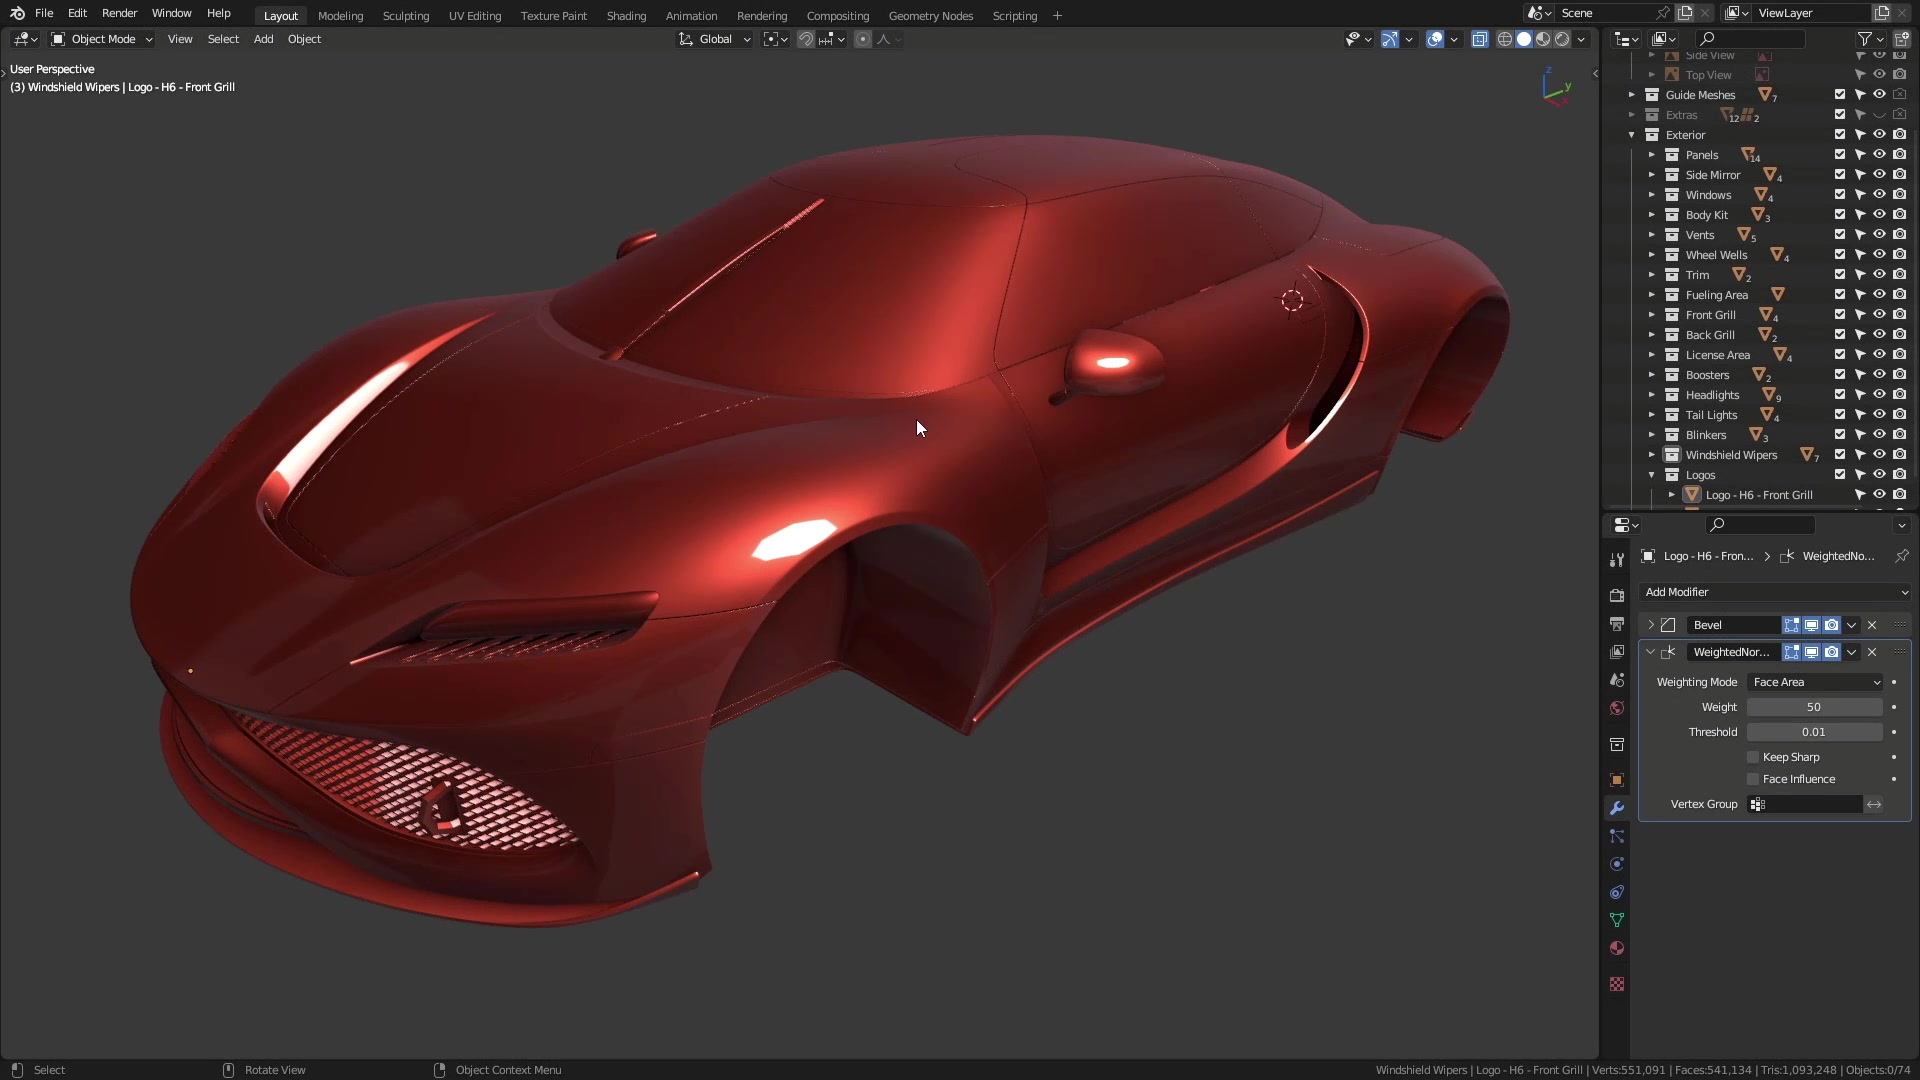Click the outliner search field
The image size is (1920, 1080).
pyautogui.click(x=1750, y=39)
